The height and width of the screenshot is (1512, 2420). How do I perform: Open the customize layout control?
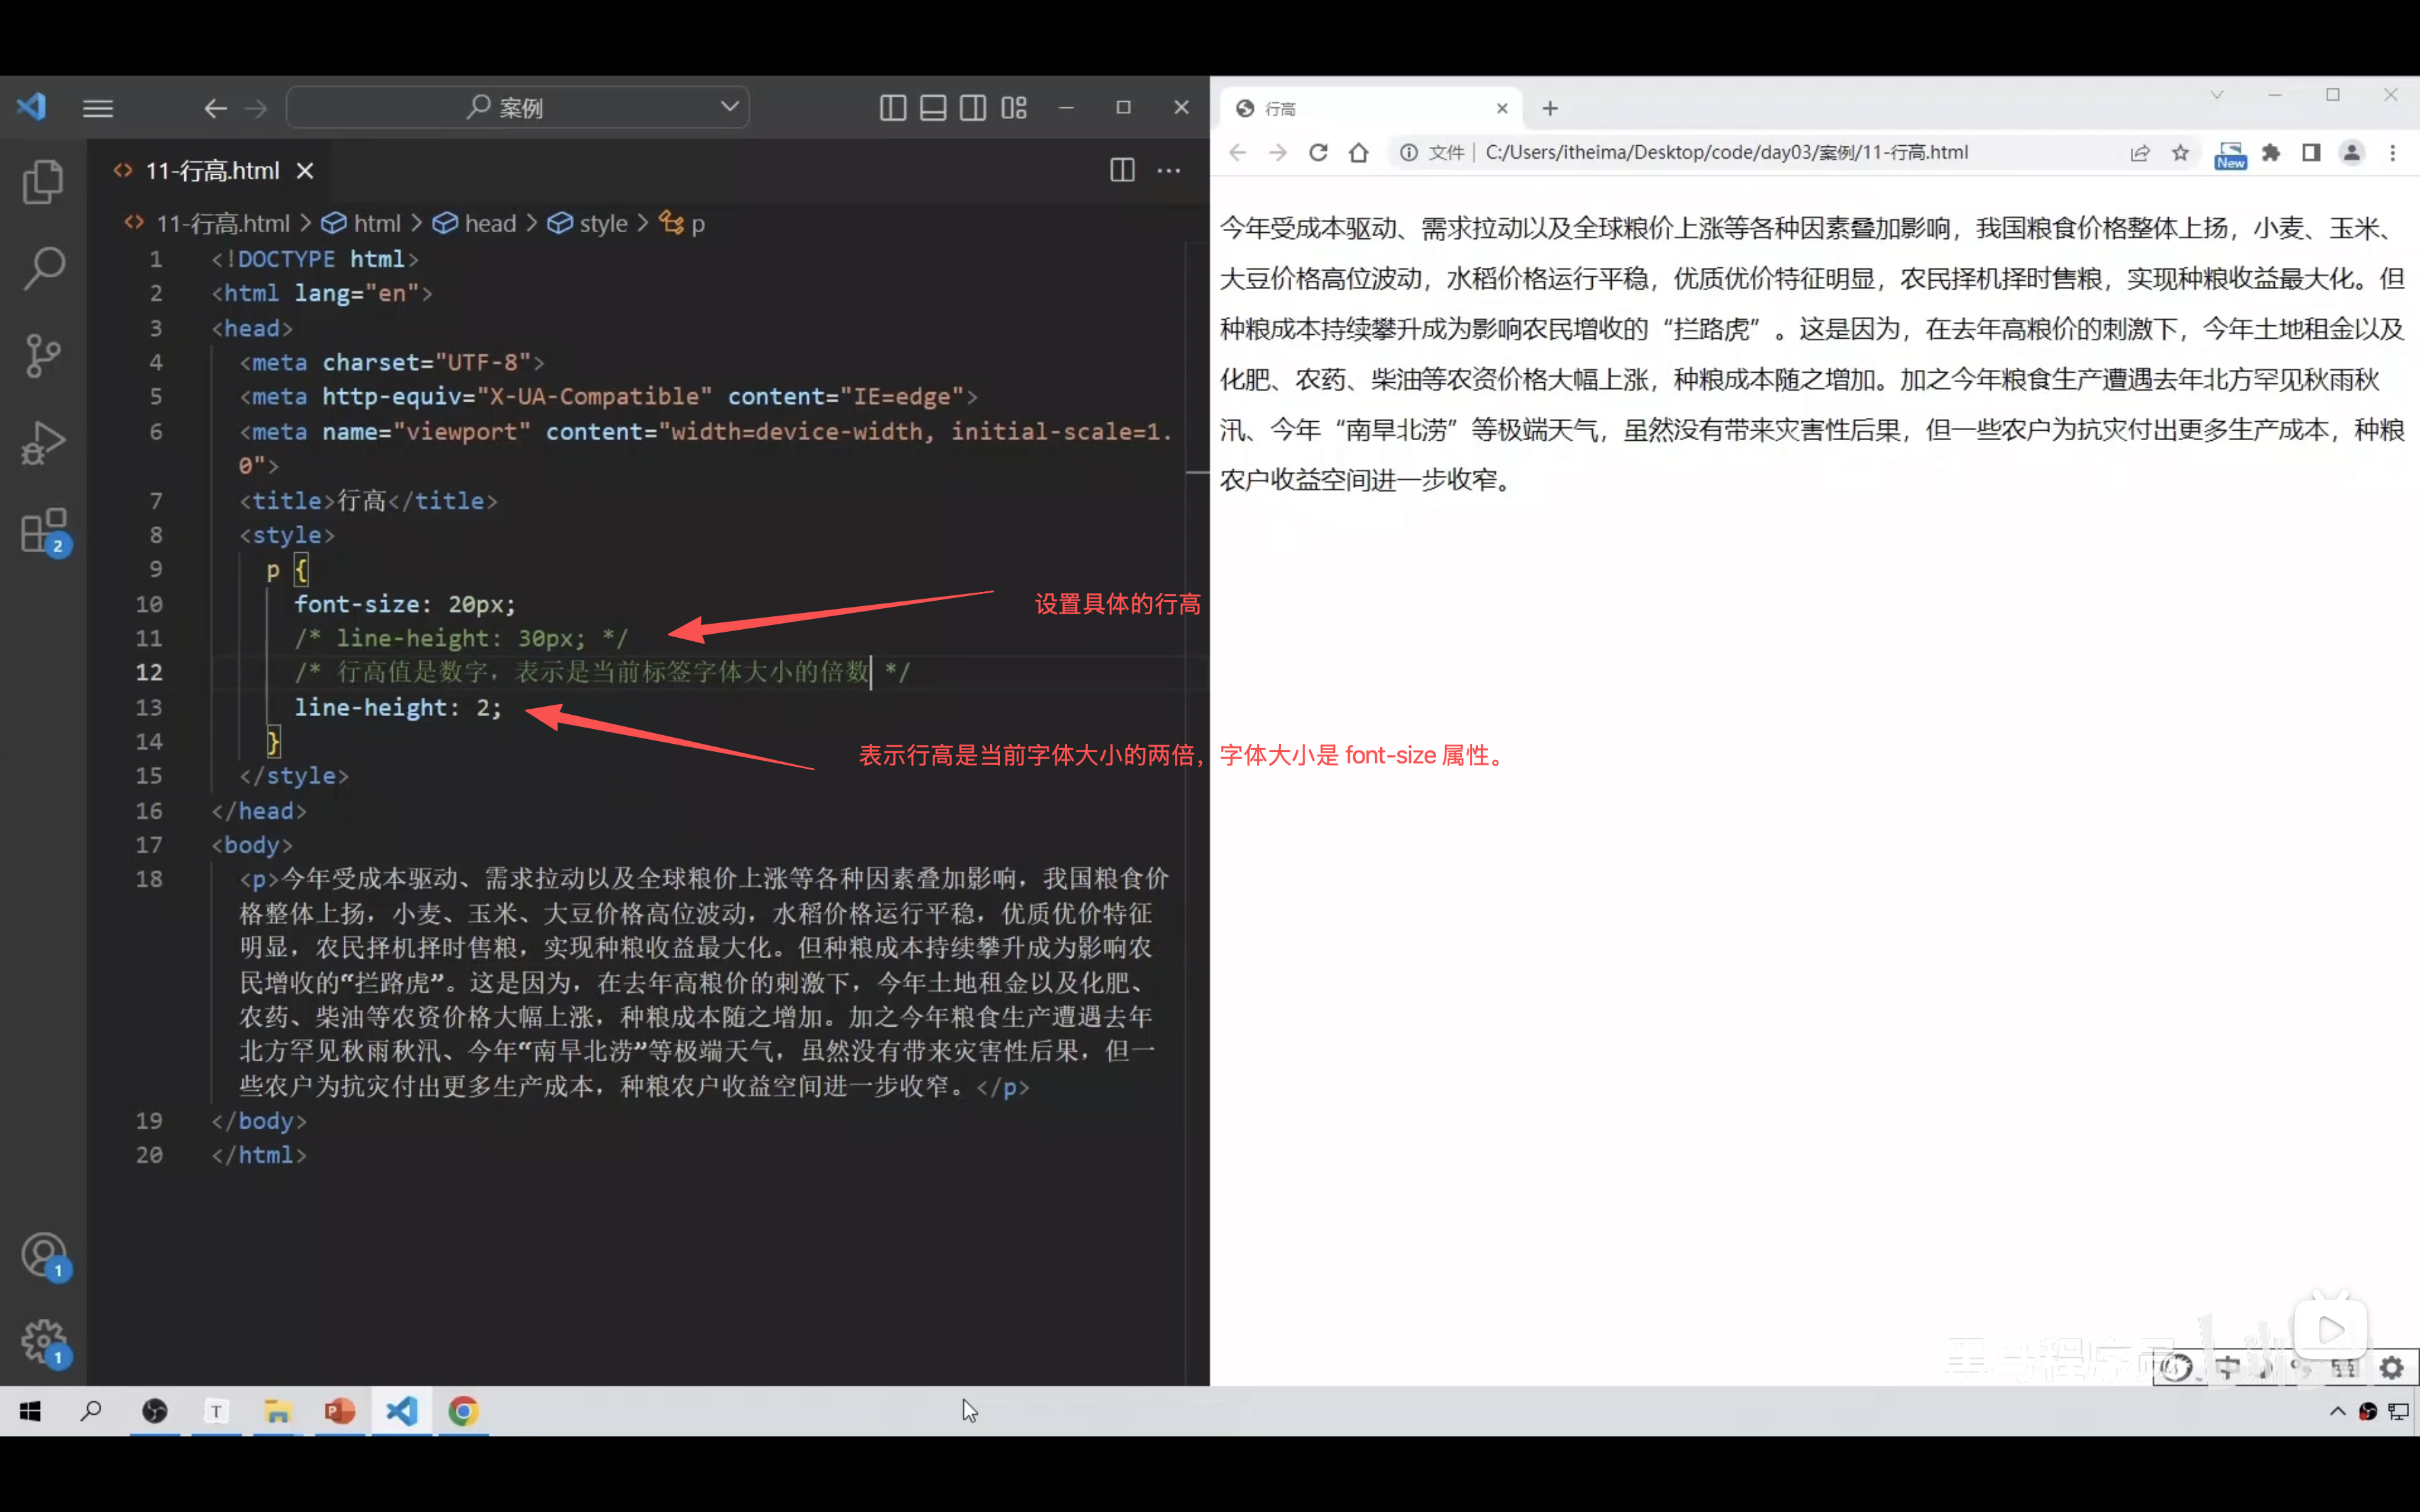1014,108
